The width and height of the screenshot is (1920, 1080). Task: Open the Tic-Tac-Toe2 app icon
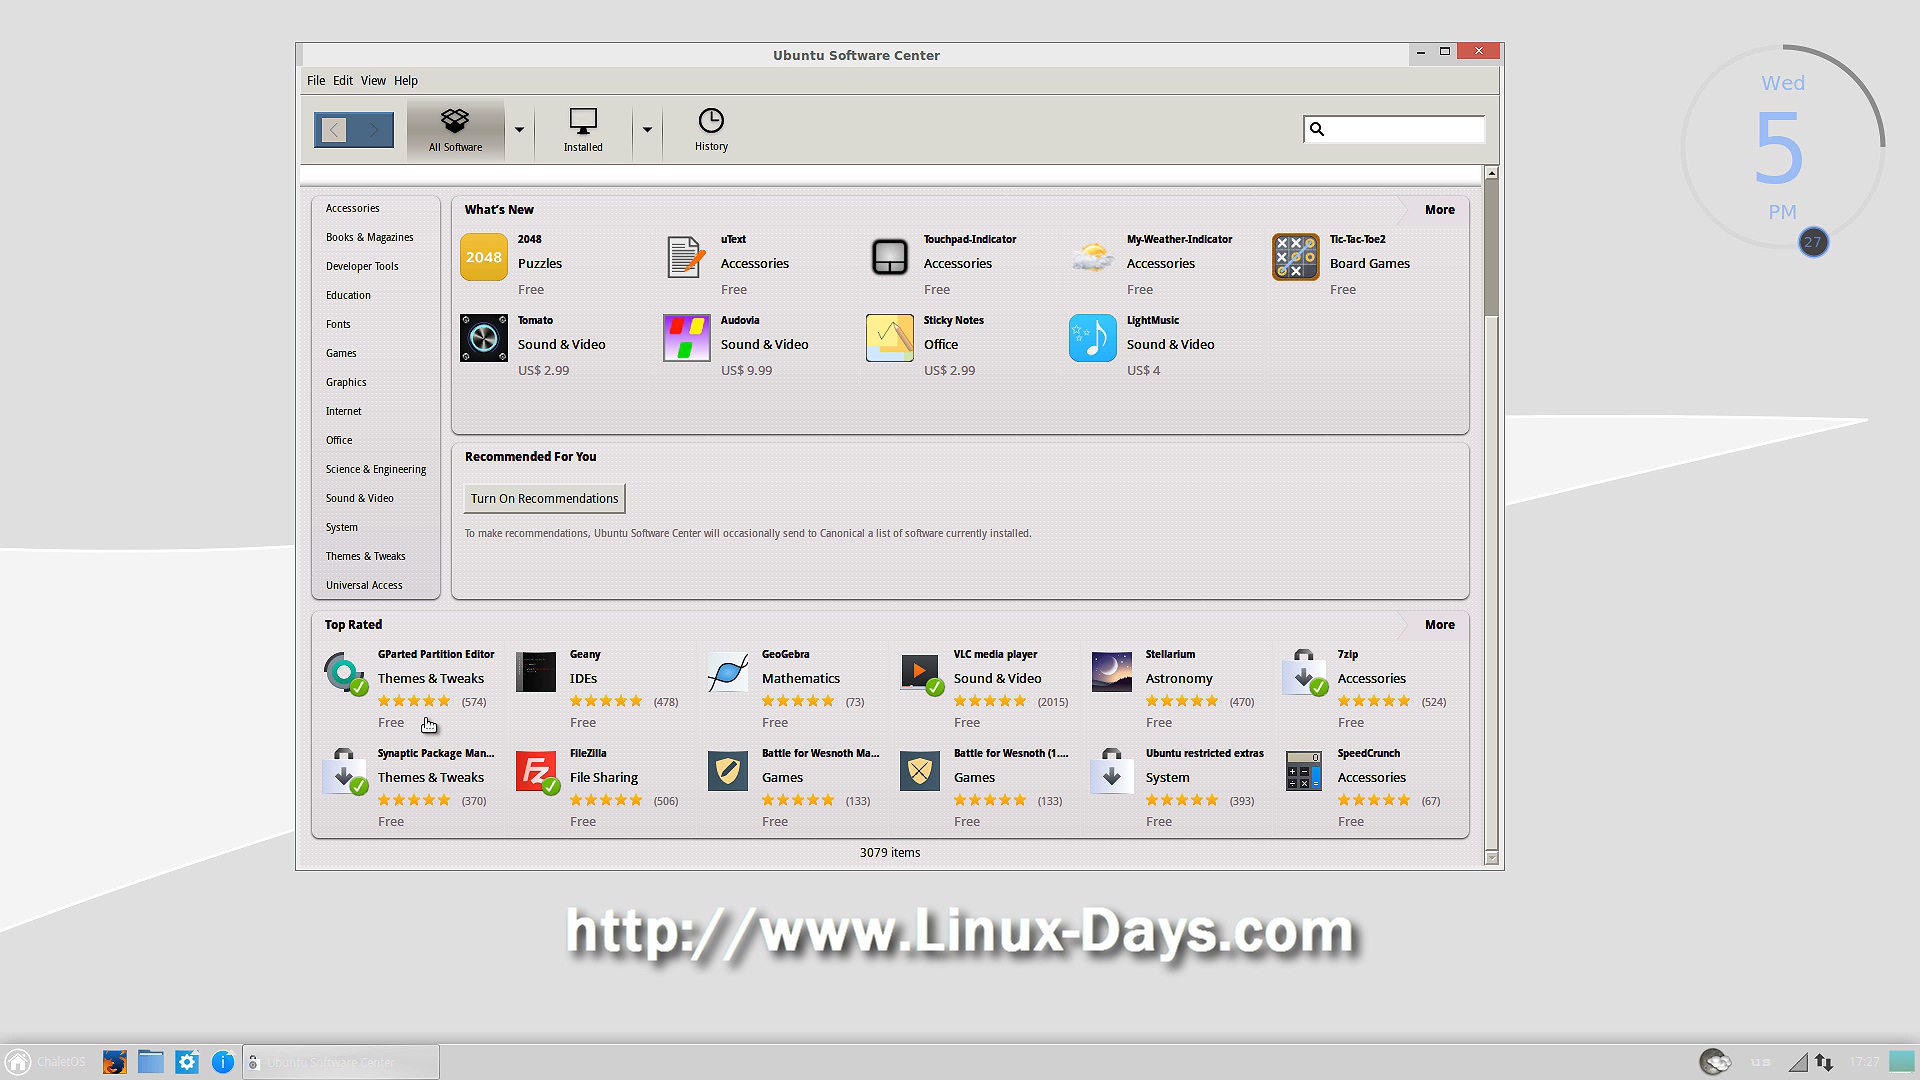tap(1296, 257)
